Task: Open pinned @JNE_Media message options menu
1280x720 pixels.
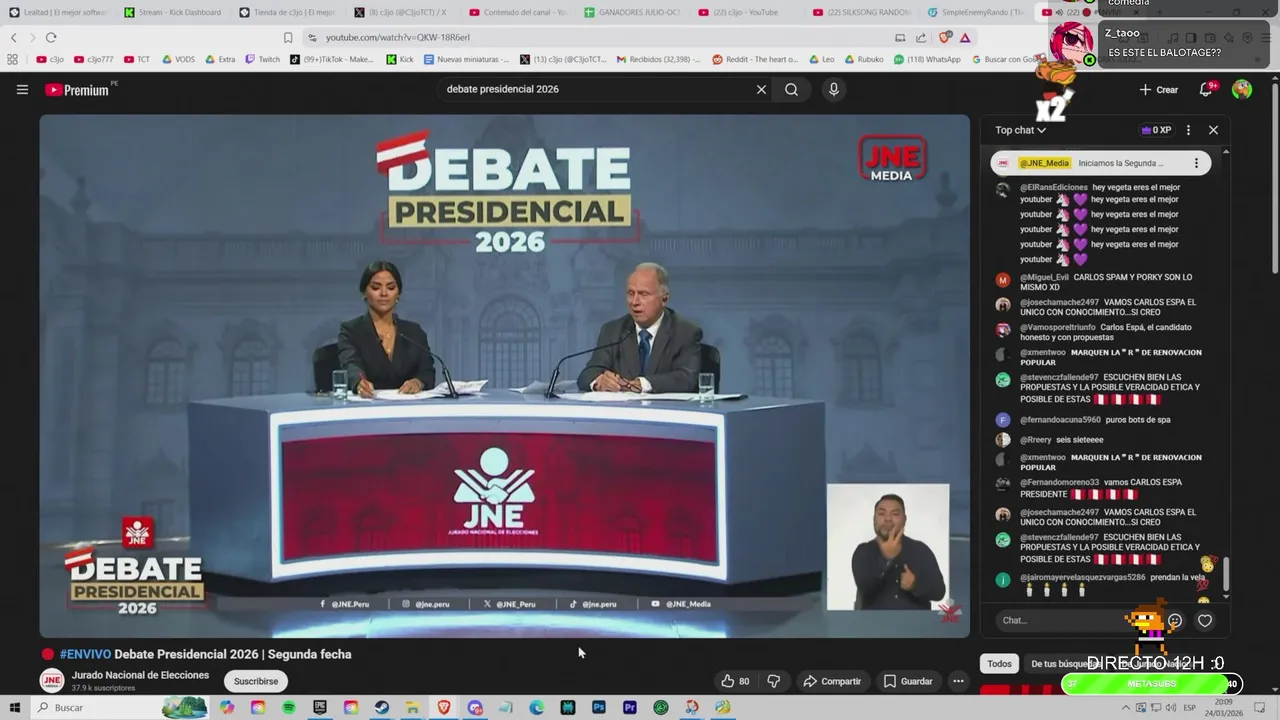Action: pos(1196,163)
